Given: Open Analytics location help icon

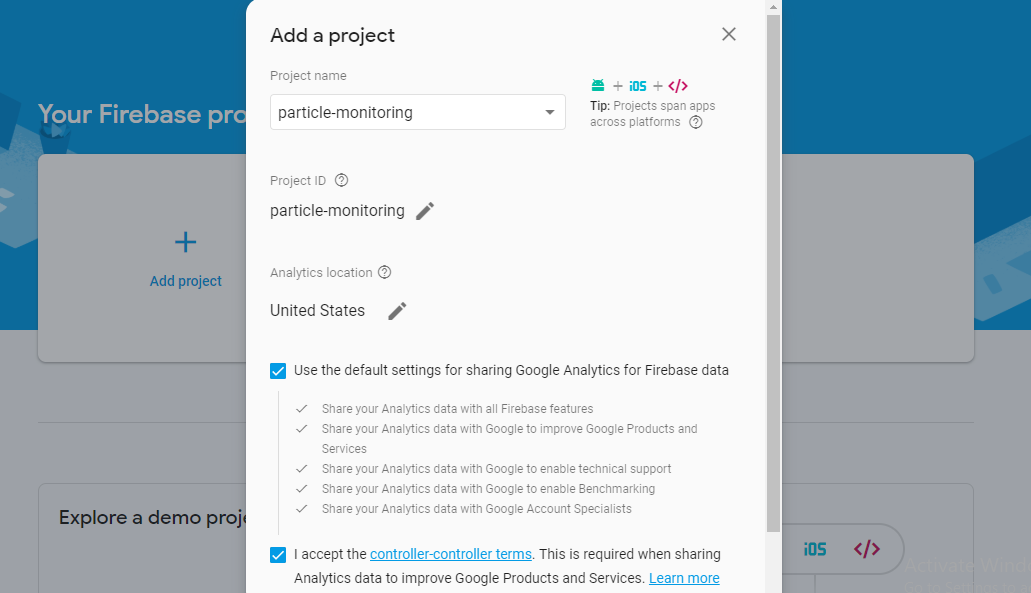Looking at the screenshot, I should point(385,272).
